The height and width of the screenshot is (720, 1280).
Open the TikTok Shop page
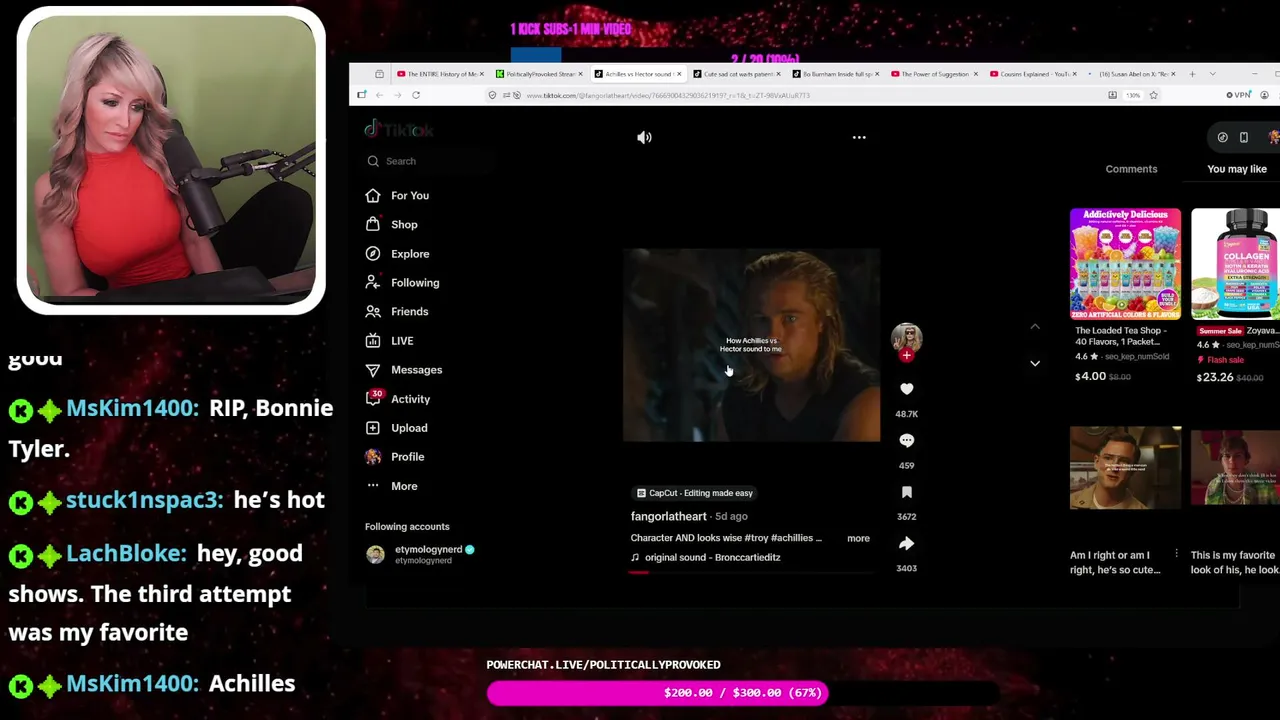(x=392, y=225)
